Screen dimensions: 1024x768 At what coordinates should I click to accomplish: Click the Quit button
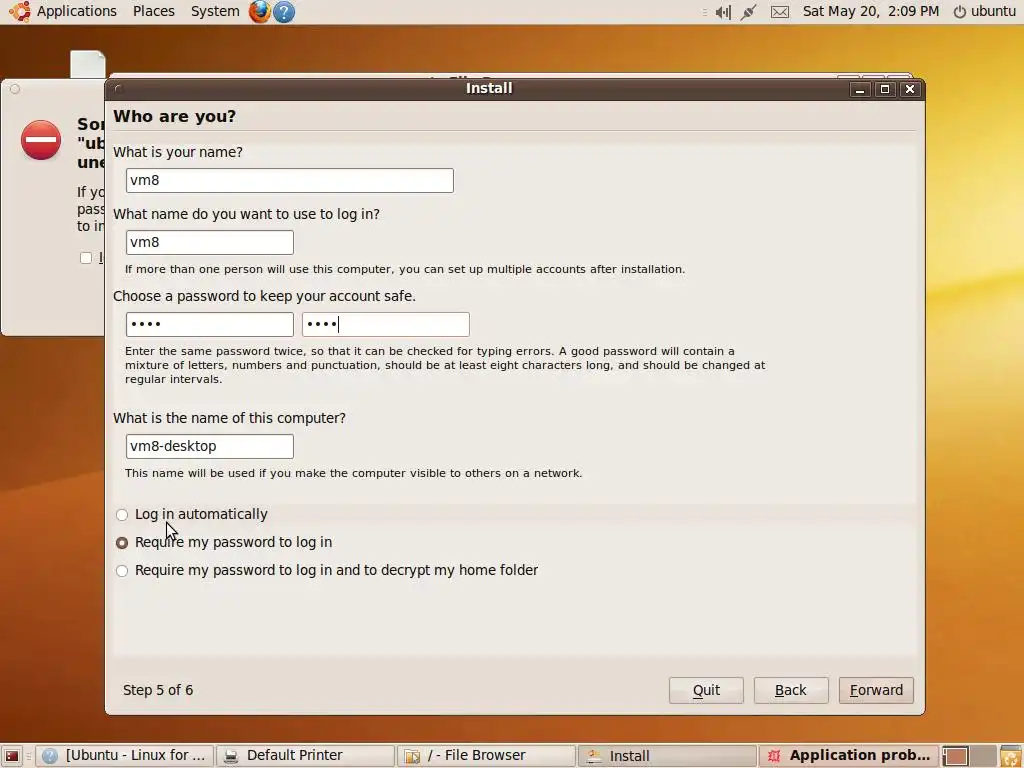(706, 690)
